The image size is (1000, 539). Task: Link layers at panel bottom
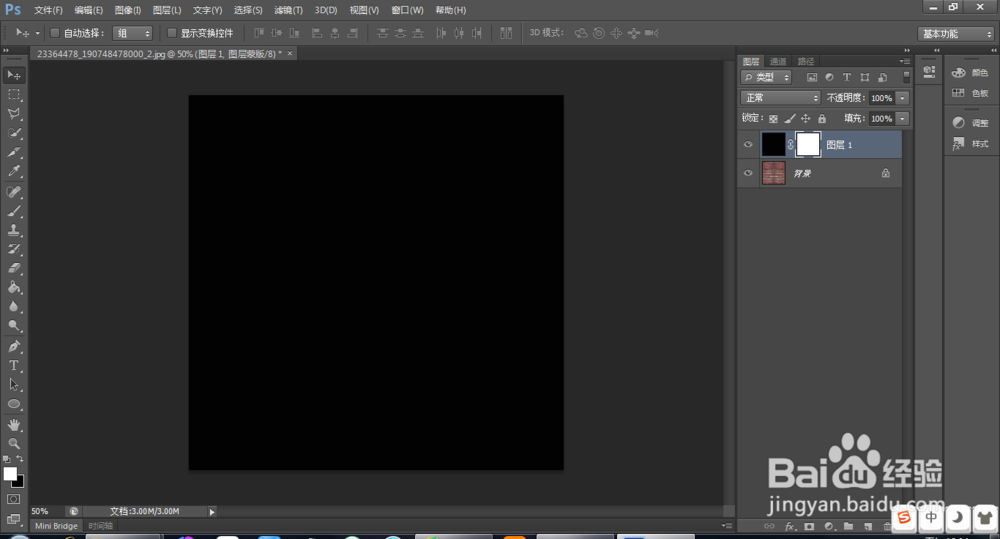770,526
